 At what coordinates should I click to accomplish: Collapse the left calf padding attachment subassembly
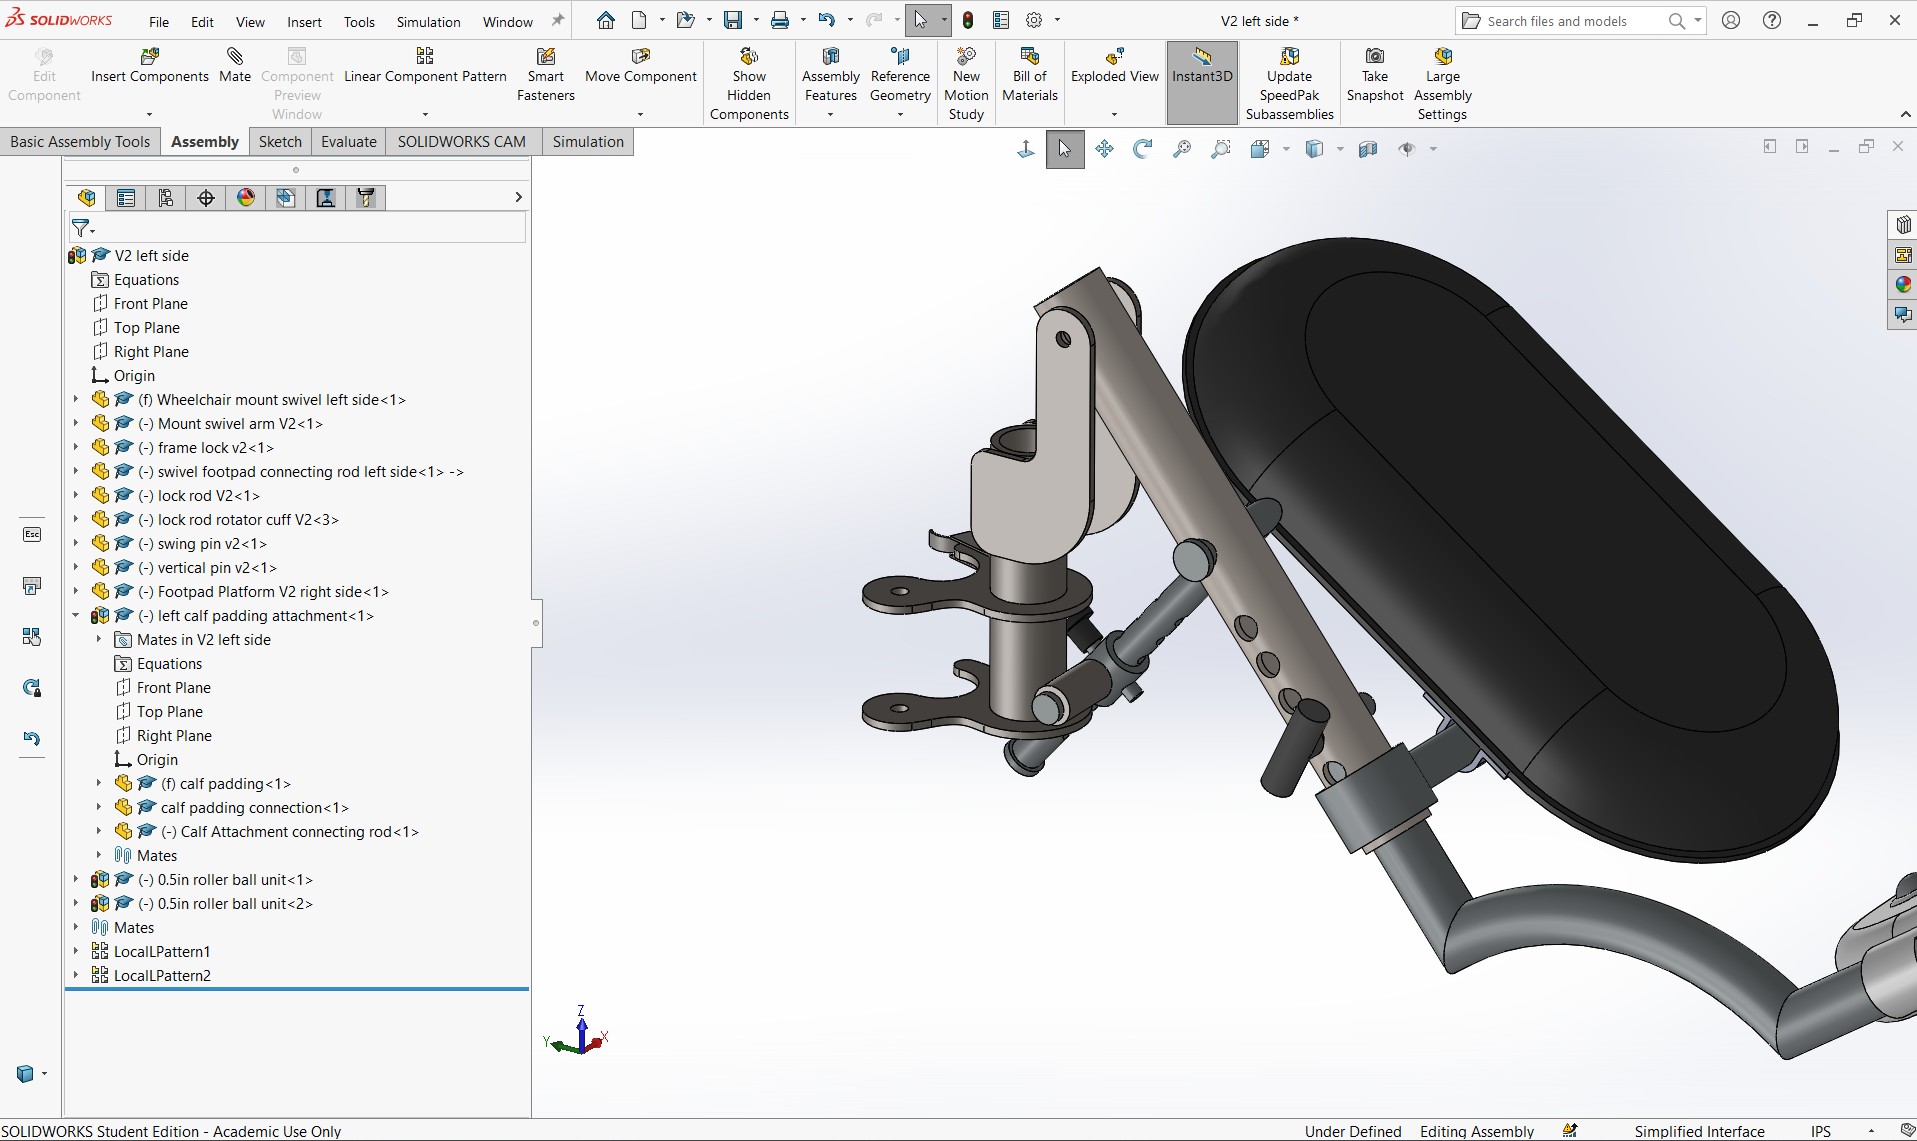click(x=76, y=615)
